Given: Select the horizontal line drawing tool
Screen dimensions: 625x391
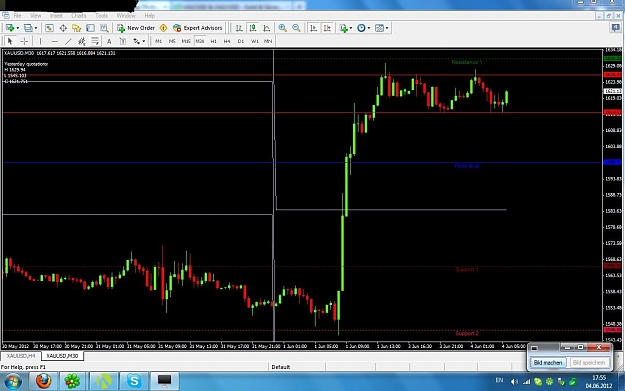Looking at the screenshot, I should (55, 41).
